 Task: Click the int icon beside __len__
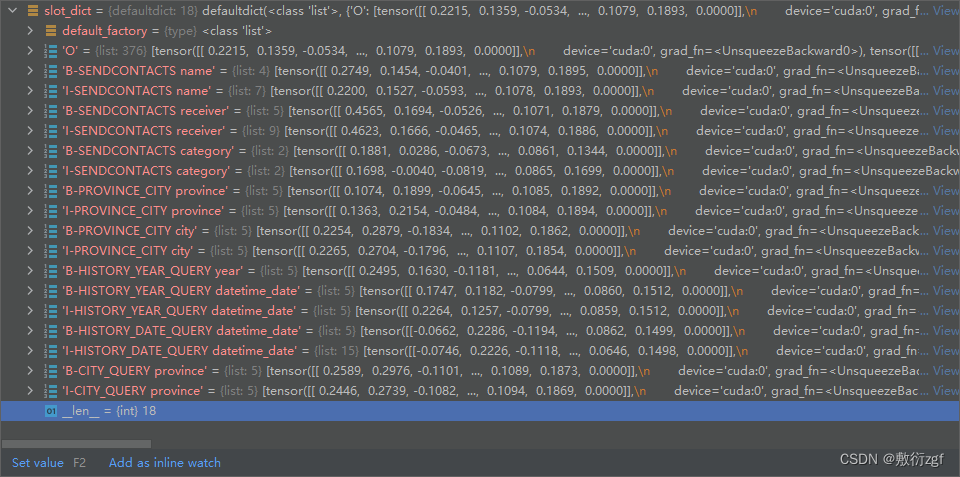point(51,411)
